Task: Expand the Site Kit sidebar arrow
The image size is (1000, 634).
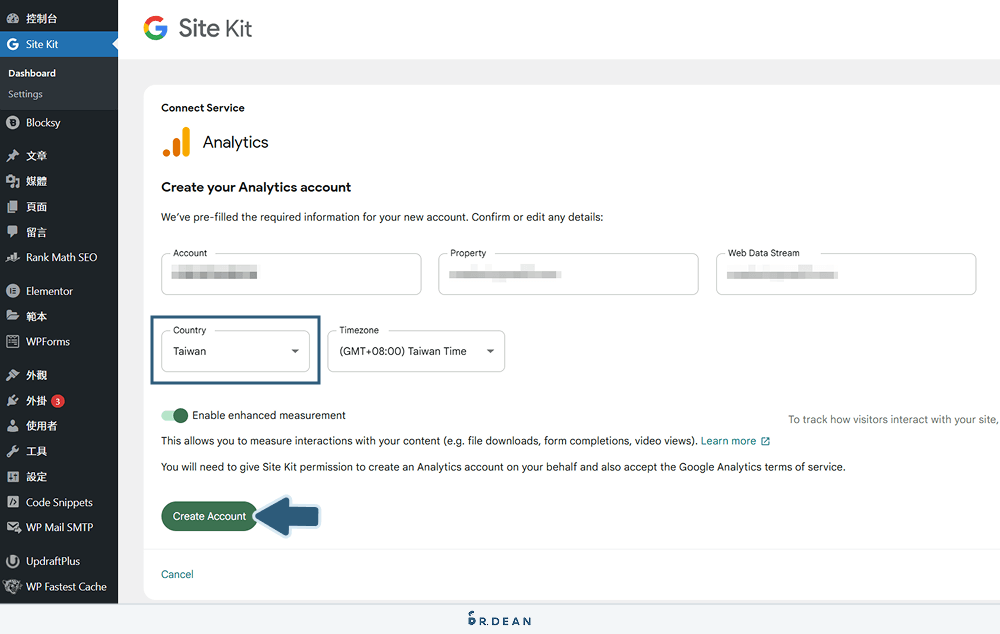Action: (x=113, y=44)
